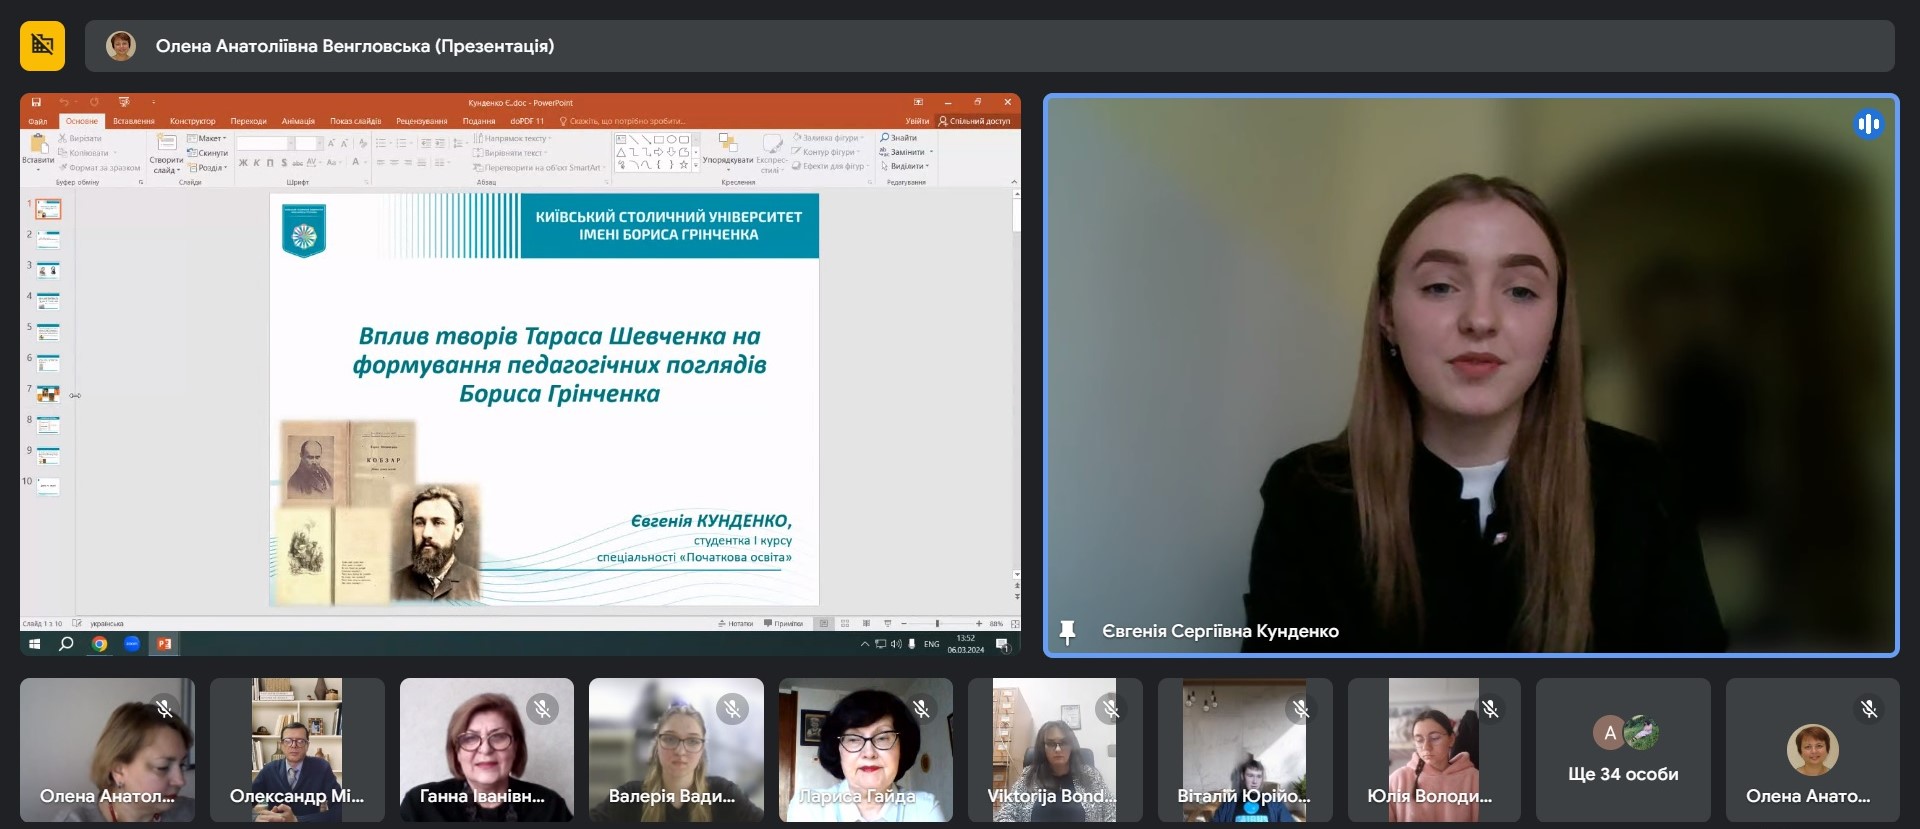
Task: Switch to slide sorter view
Action: (845, 623)
